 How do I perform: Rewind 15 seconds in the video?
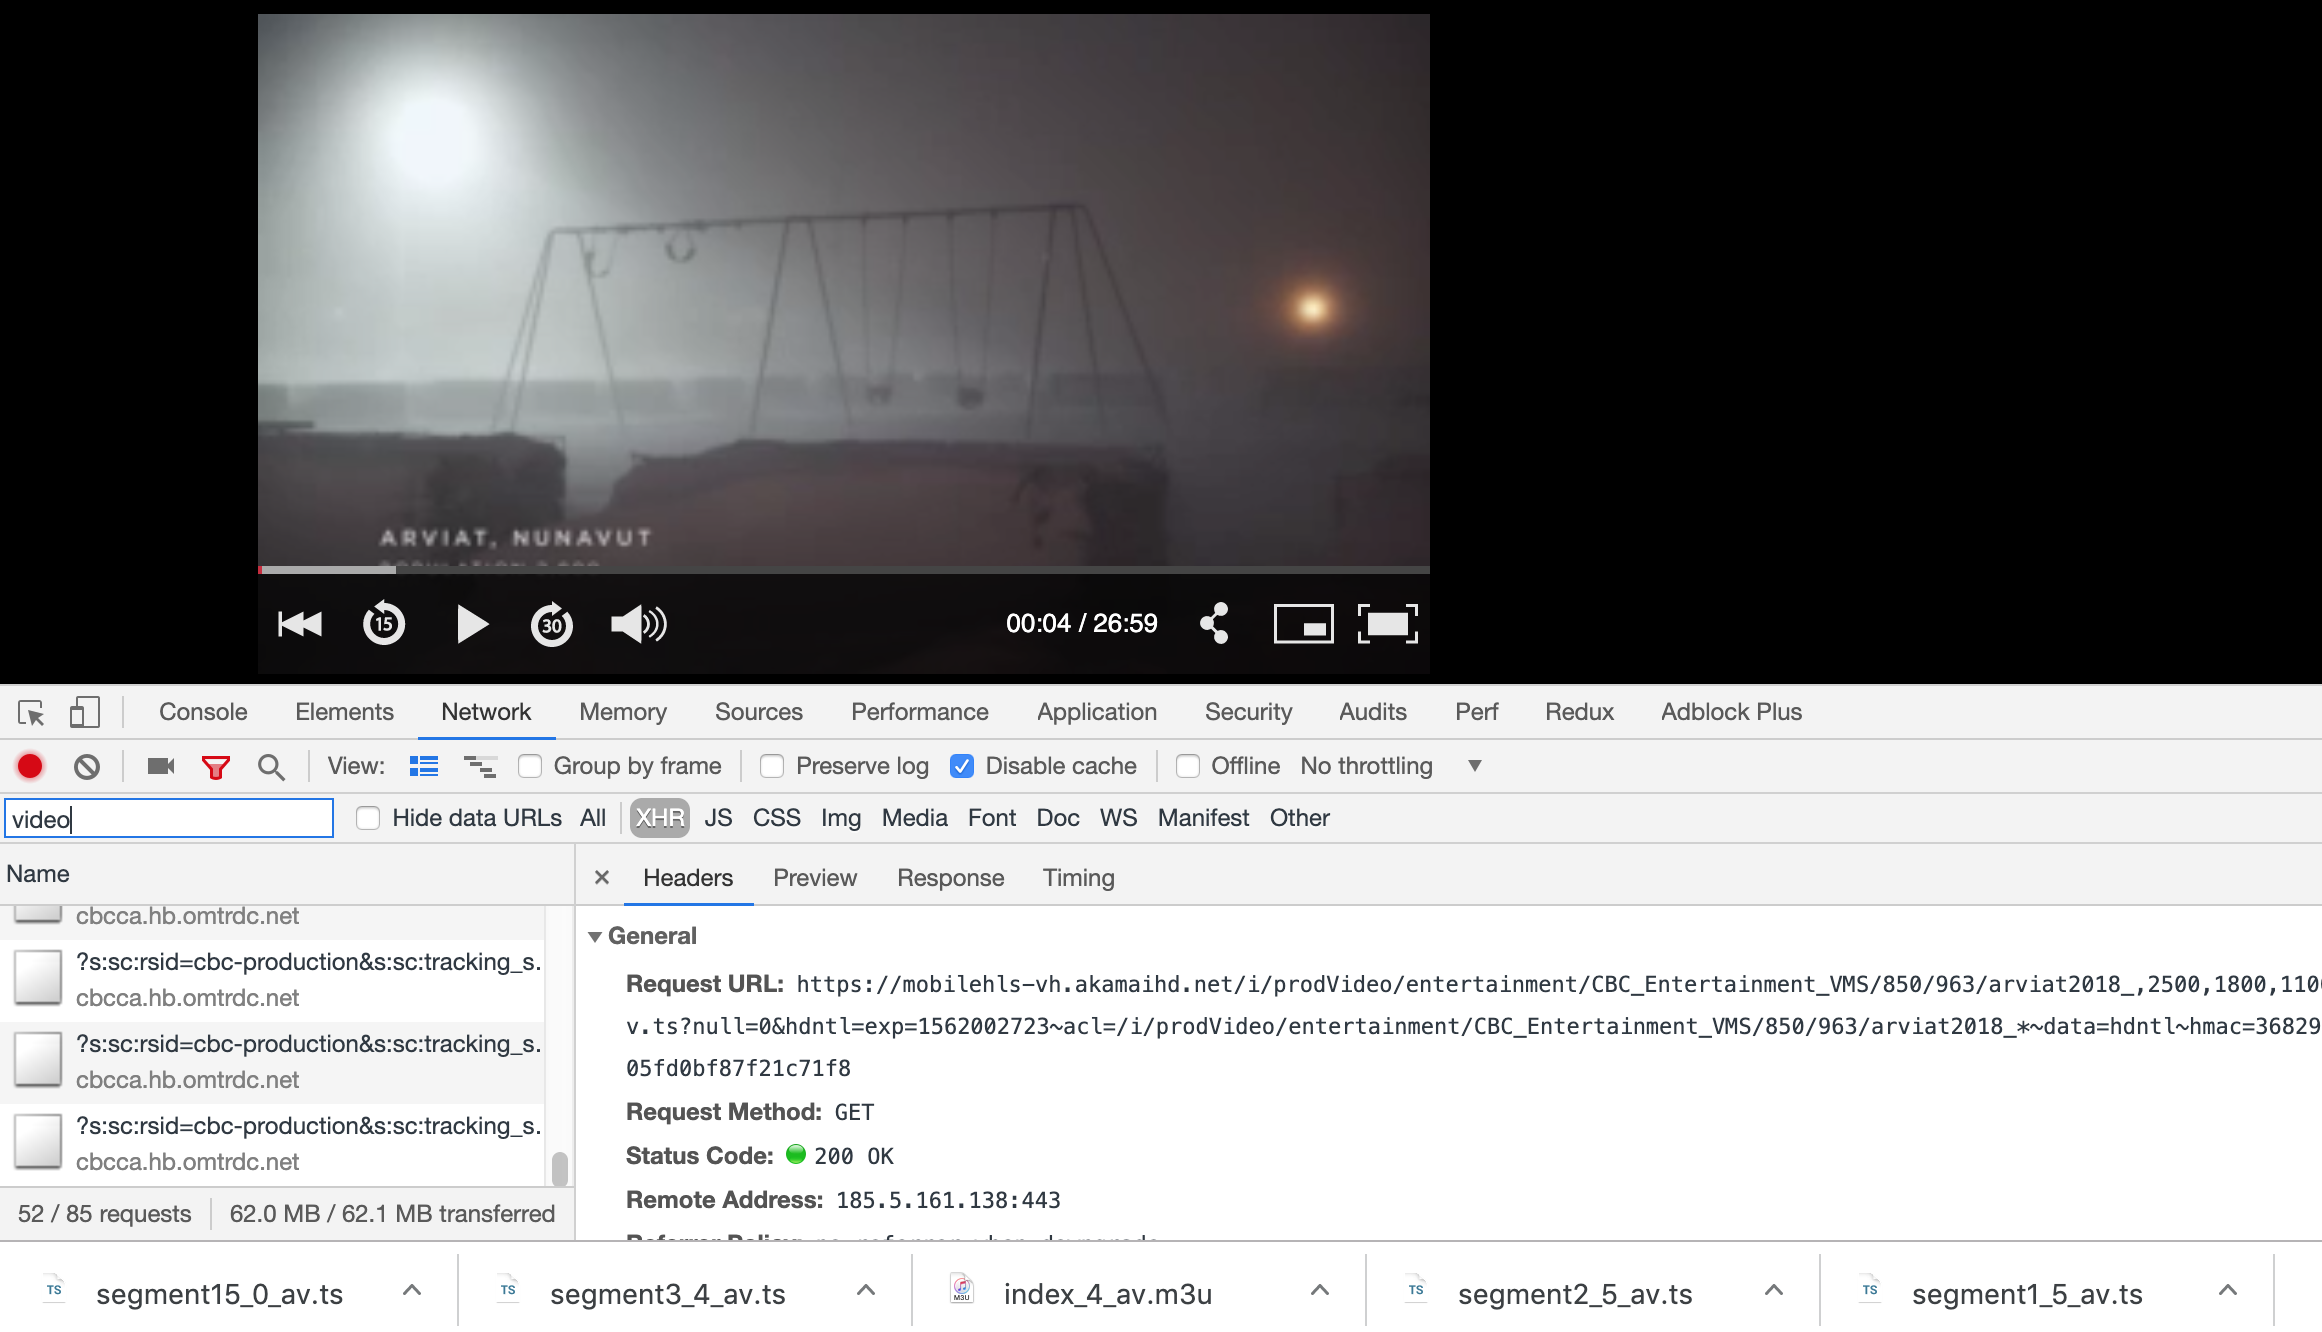click(384, 624)
